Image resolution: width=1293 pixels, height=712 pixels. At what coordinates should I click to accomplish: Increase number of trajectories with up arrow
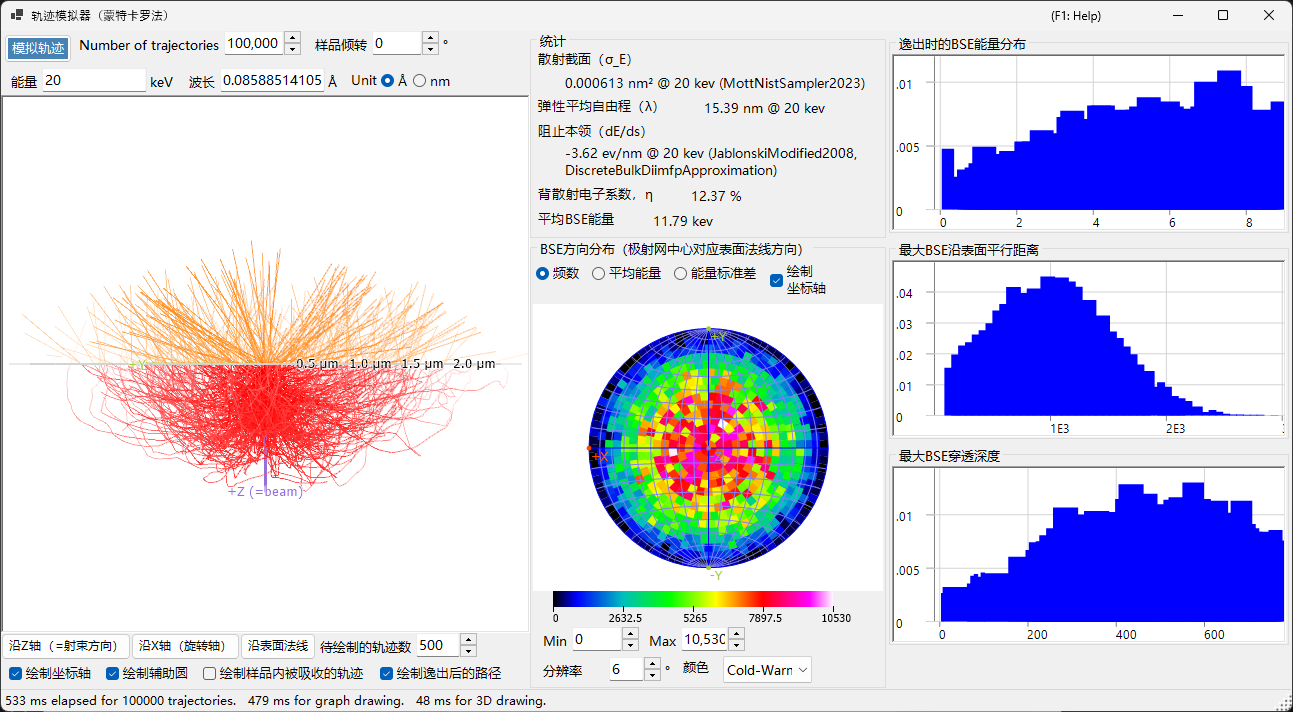(x=292, y=38)
